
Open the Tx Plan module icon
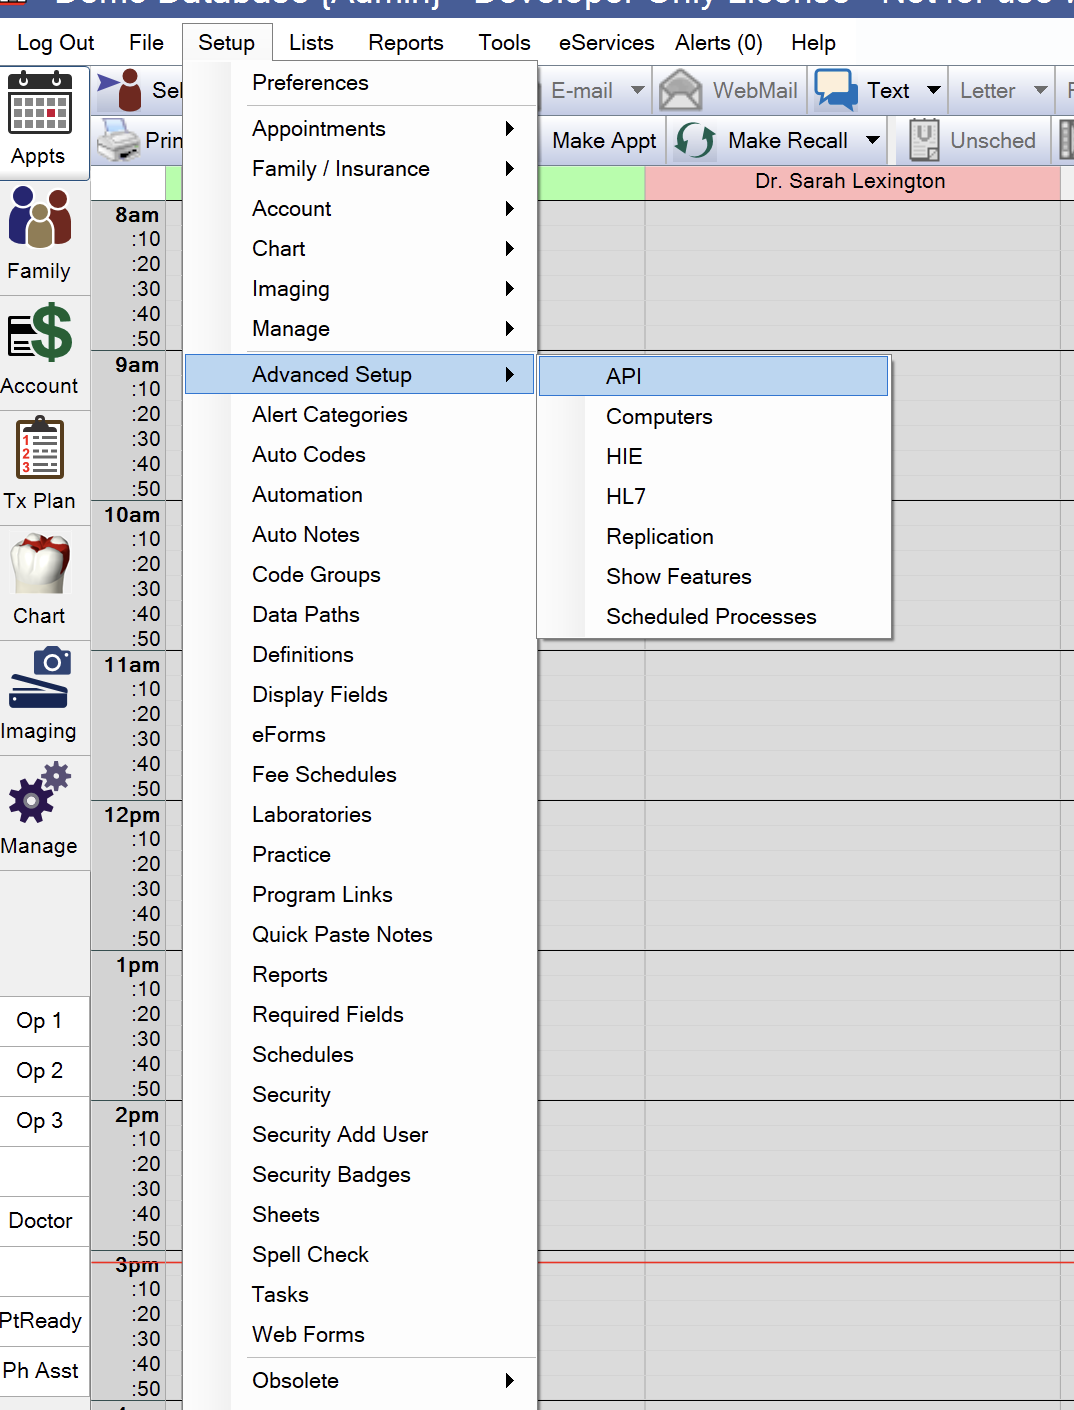pos(40,449)
